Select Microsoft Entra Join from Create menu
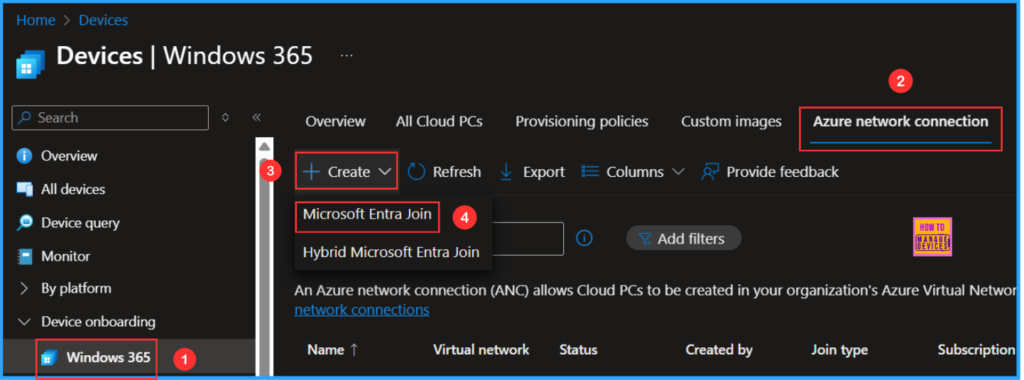The image size is (1024, 380). [367, 214]
